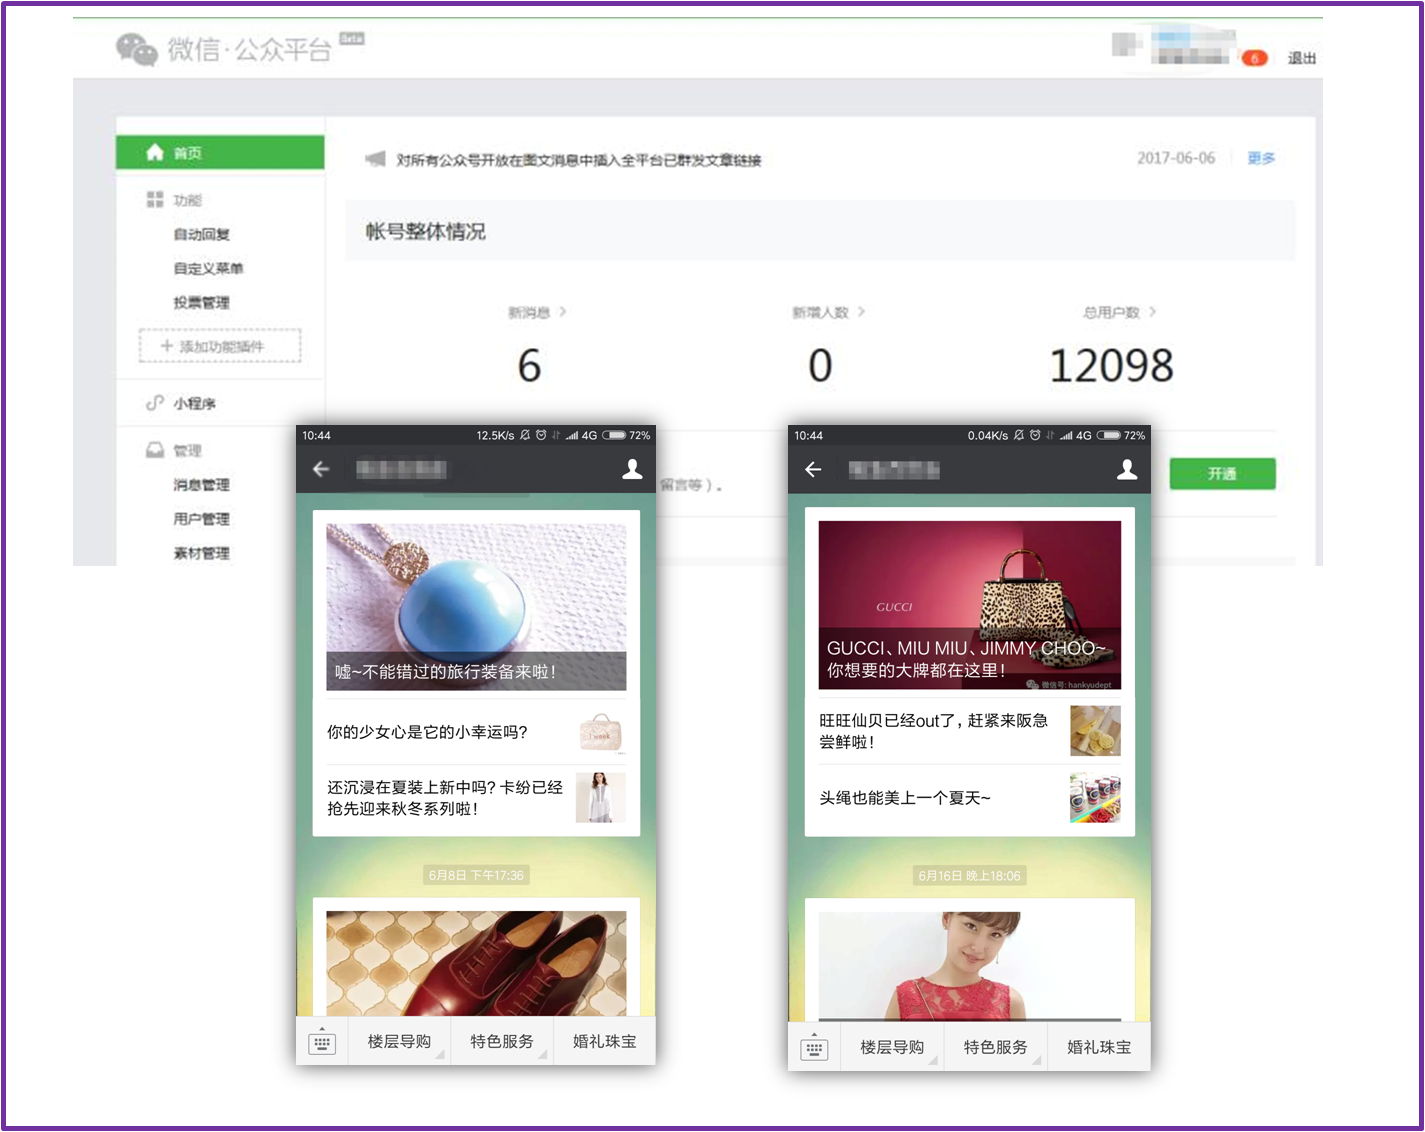Open the 更多 link next to the date

pos(1261,157)
